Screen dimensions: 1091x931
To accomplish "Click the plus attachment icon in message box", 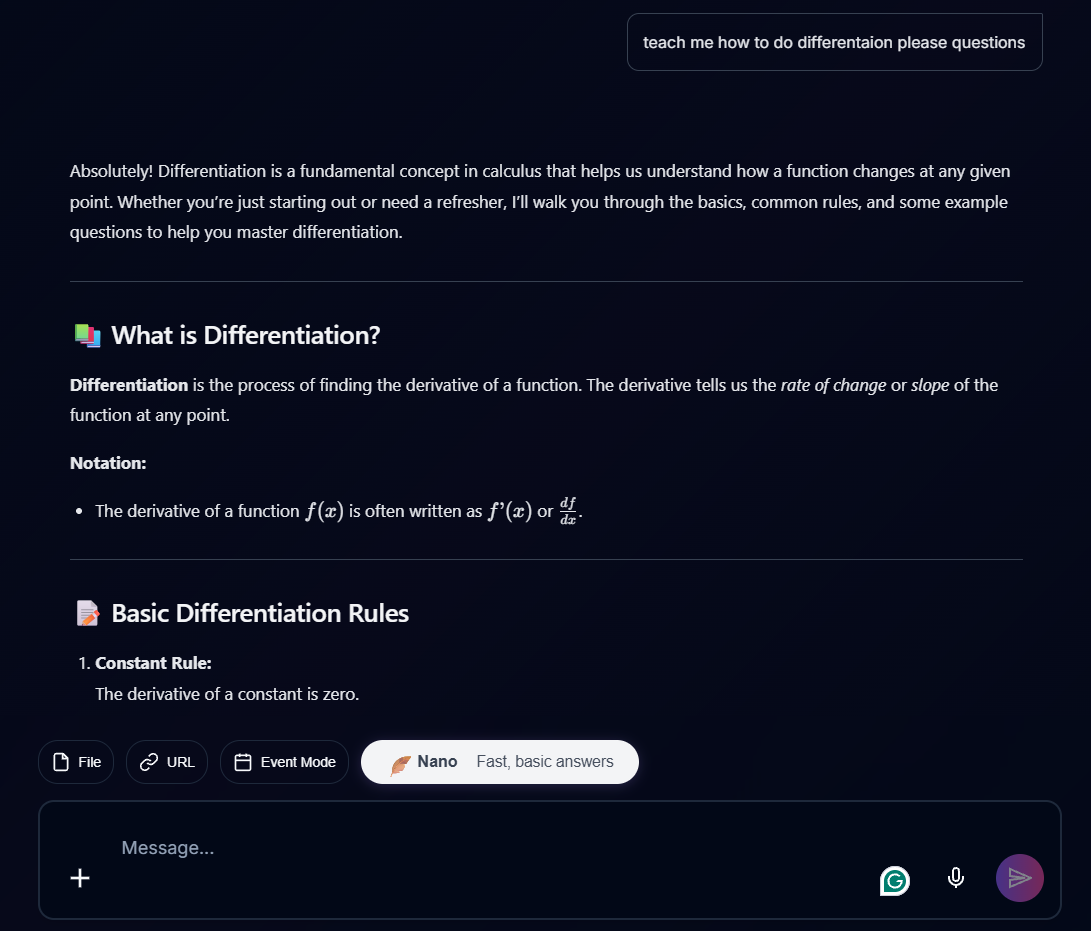I will (79, 878).
